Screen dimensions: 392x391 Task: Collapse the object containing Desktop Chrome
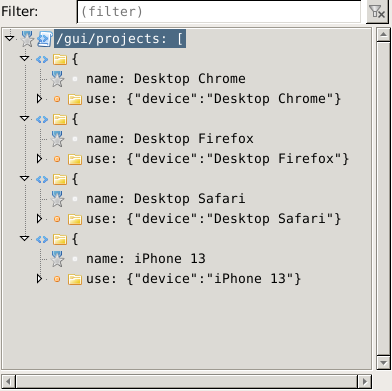(24, 59)
